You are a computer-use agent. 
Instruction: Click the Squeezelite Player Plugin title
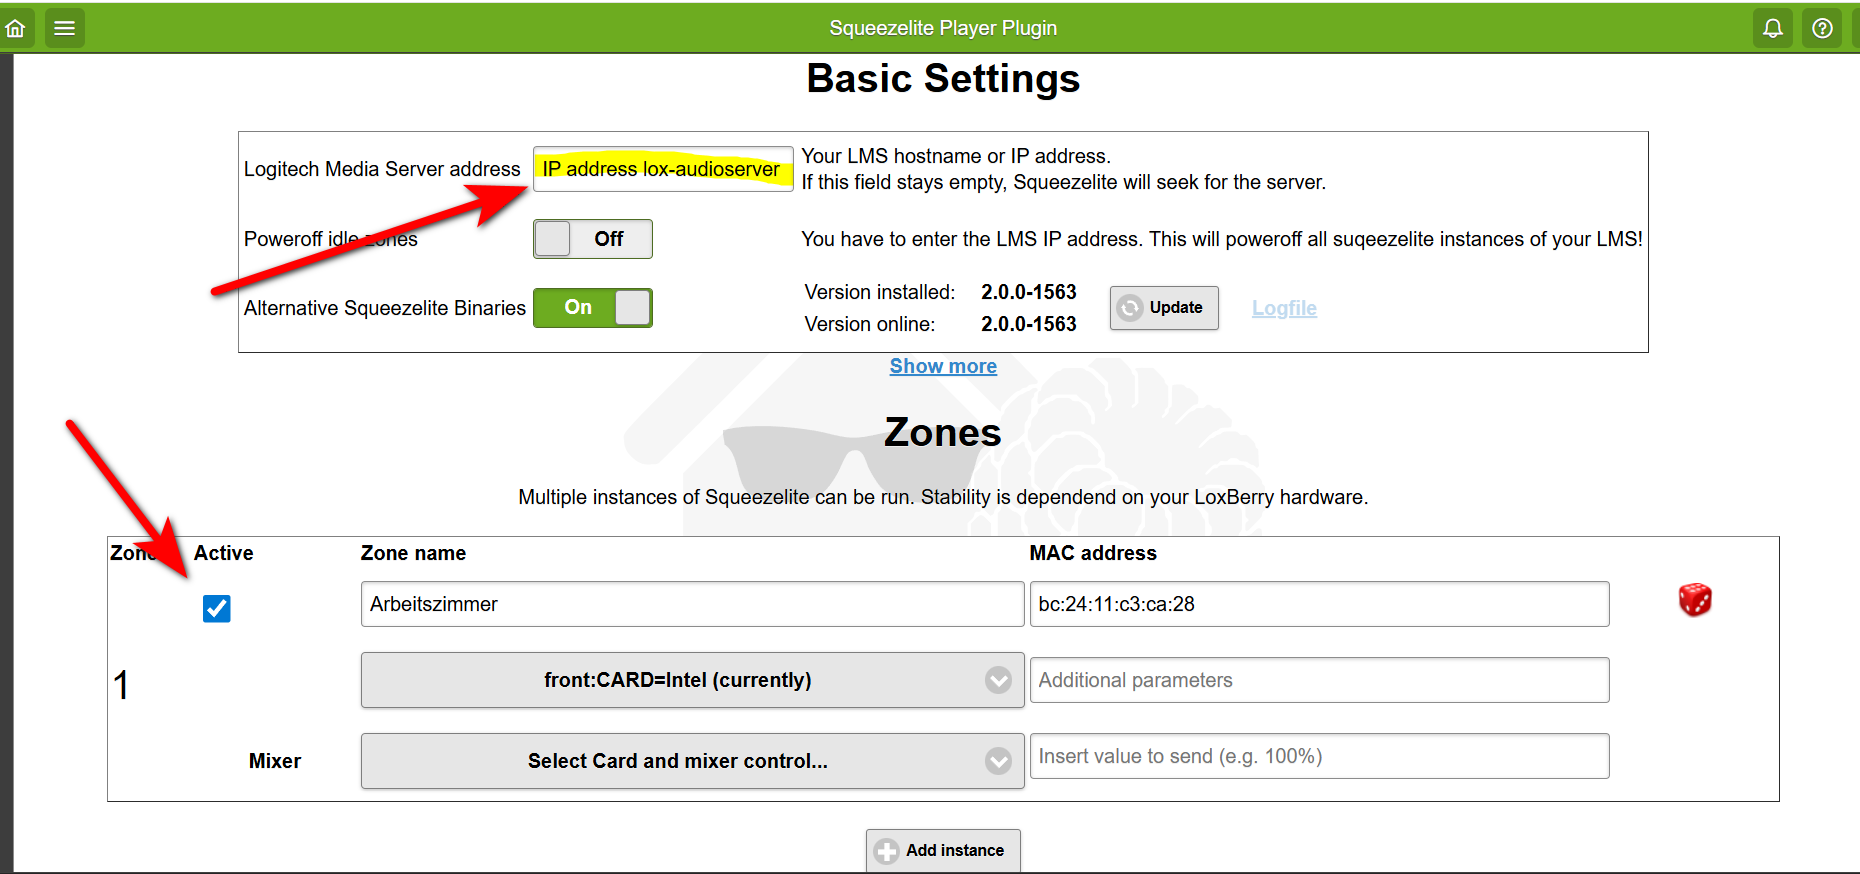943,28
